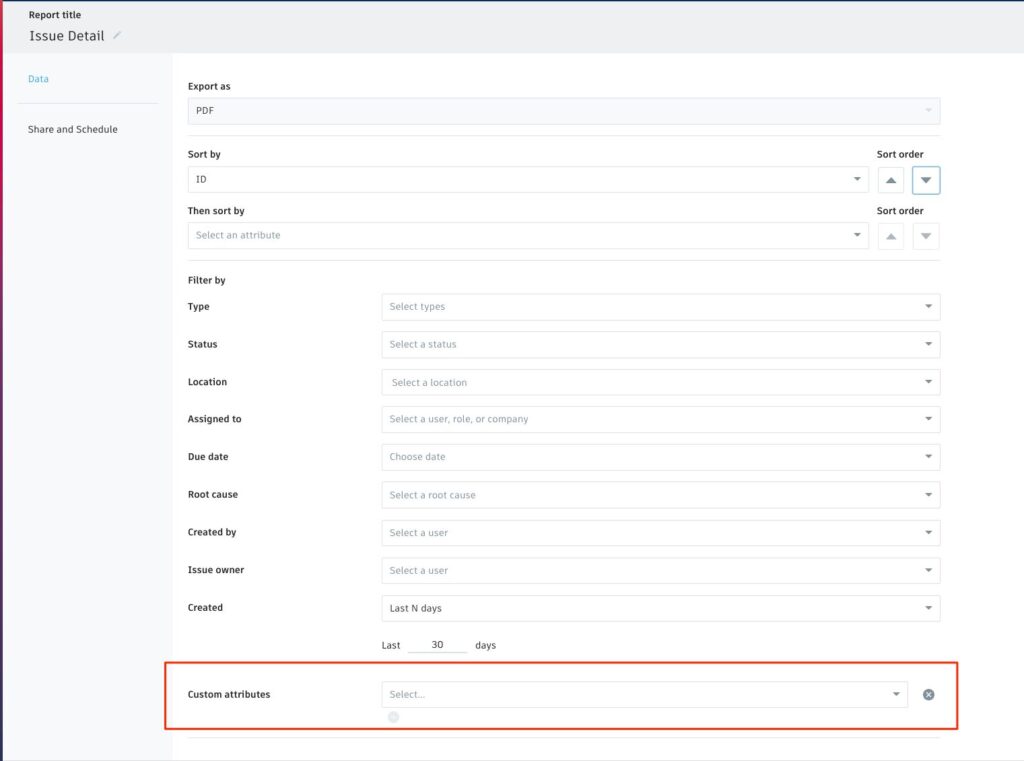The width and height of the screenshot is (1024, 761).
Task: Click the days input showing 30
Action: click(x=437, y=644)
